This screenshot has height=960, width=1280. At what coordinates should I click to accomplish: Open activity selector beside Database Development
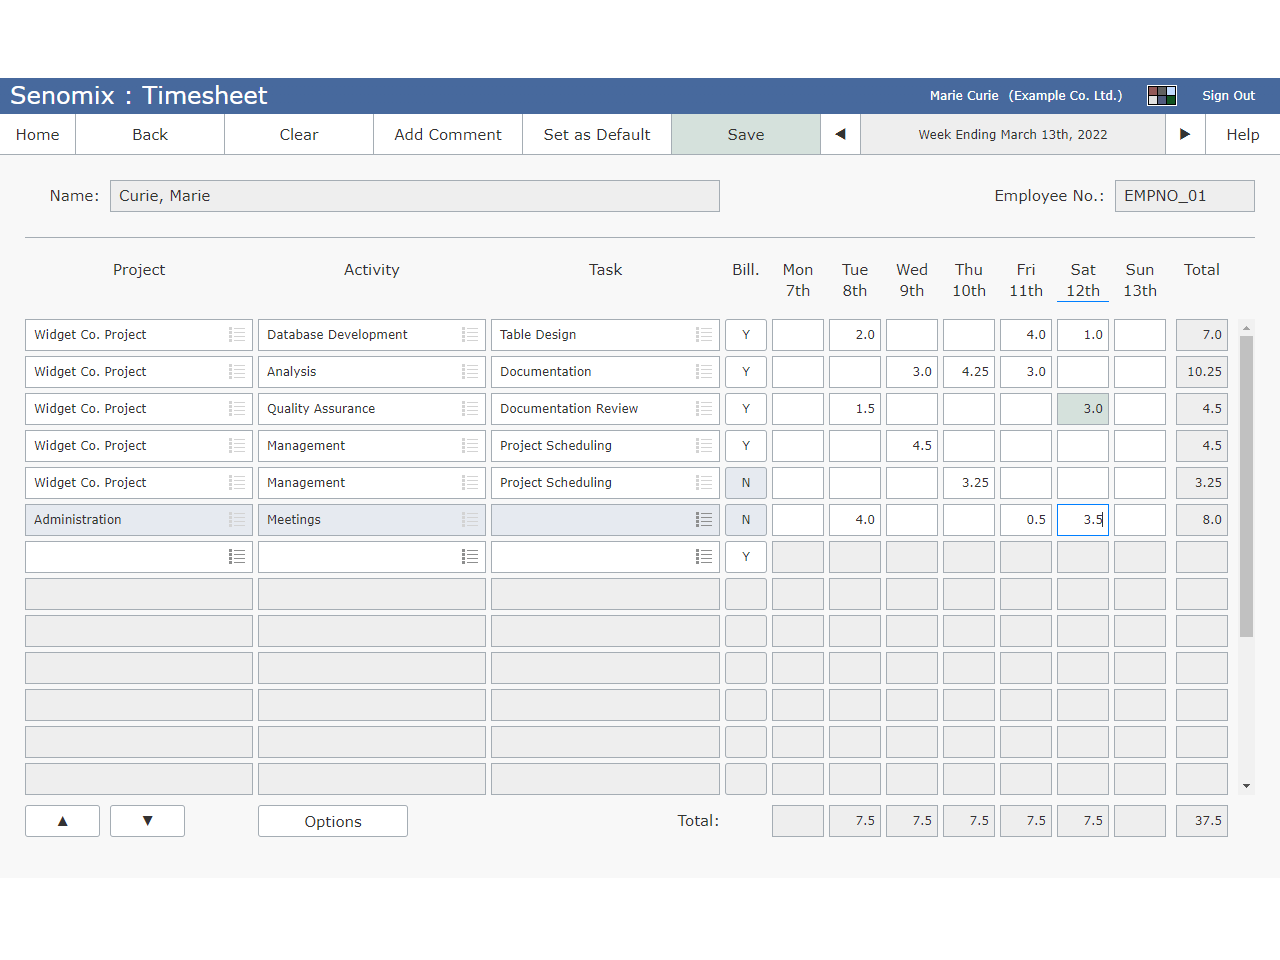(470, 334)
